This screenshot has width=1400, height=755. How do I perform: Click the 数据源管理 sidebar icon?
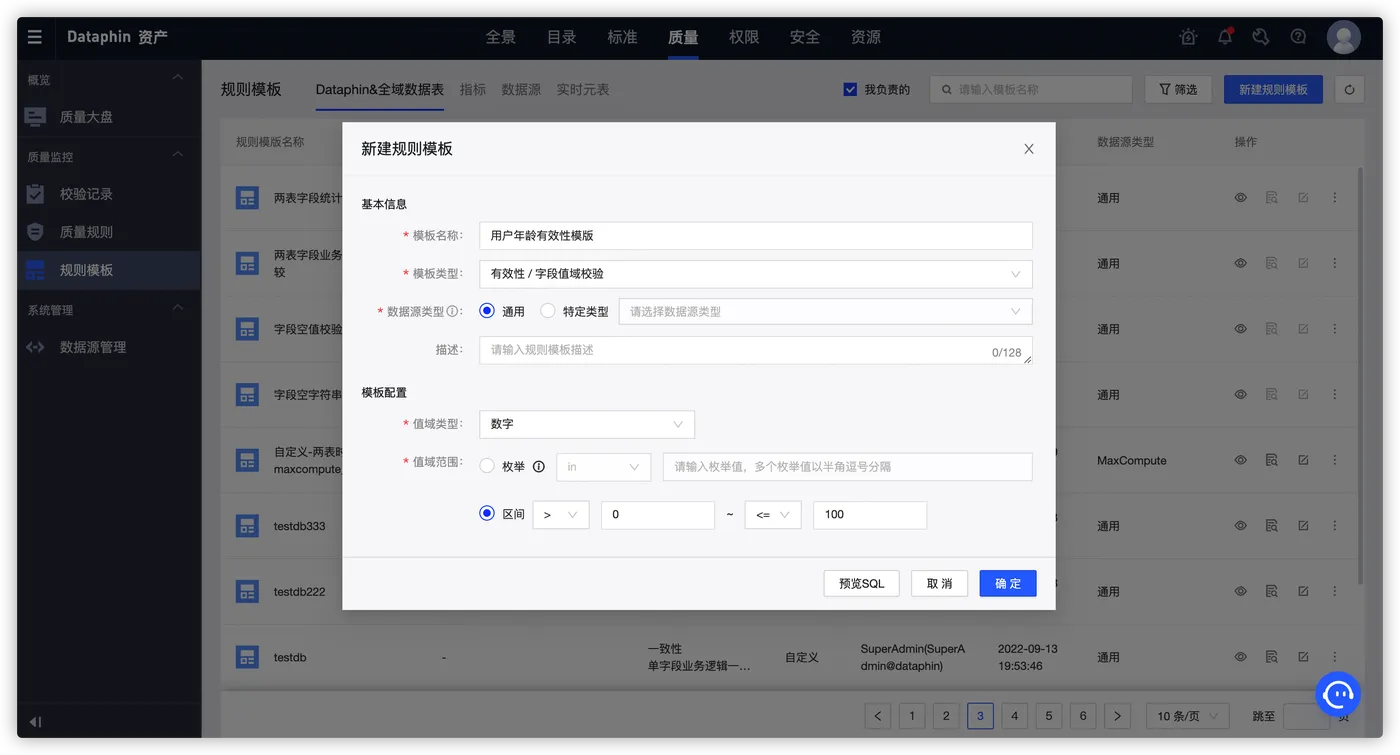(x=36, y=347)
